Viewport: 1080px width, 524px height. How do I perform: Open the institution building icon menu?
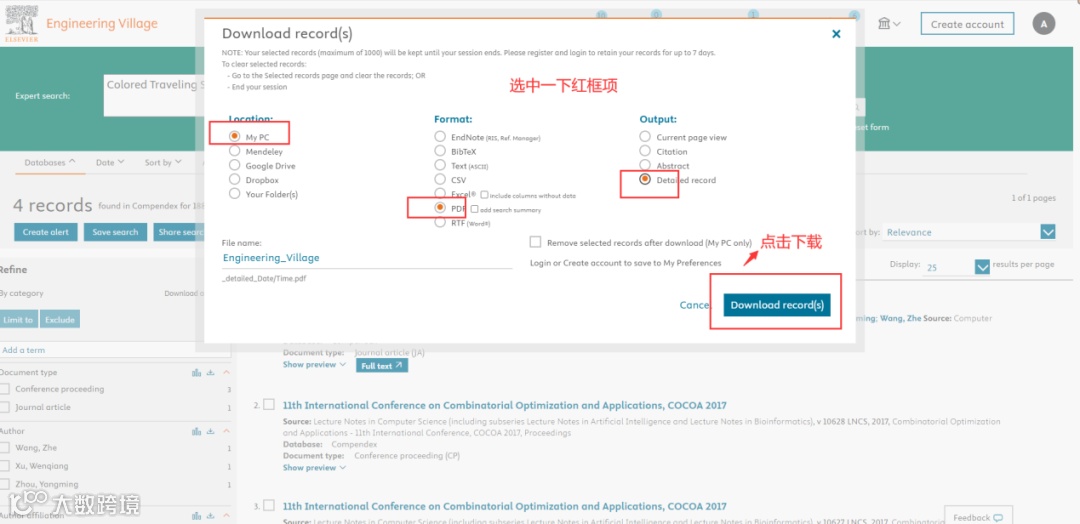889,24
